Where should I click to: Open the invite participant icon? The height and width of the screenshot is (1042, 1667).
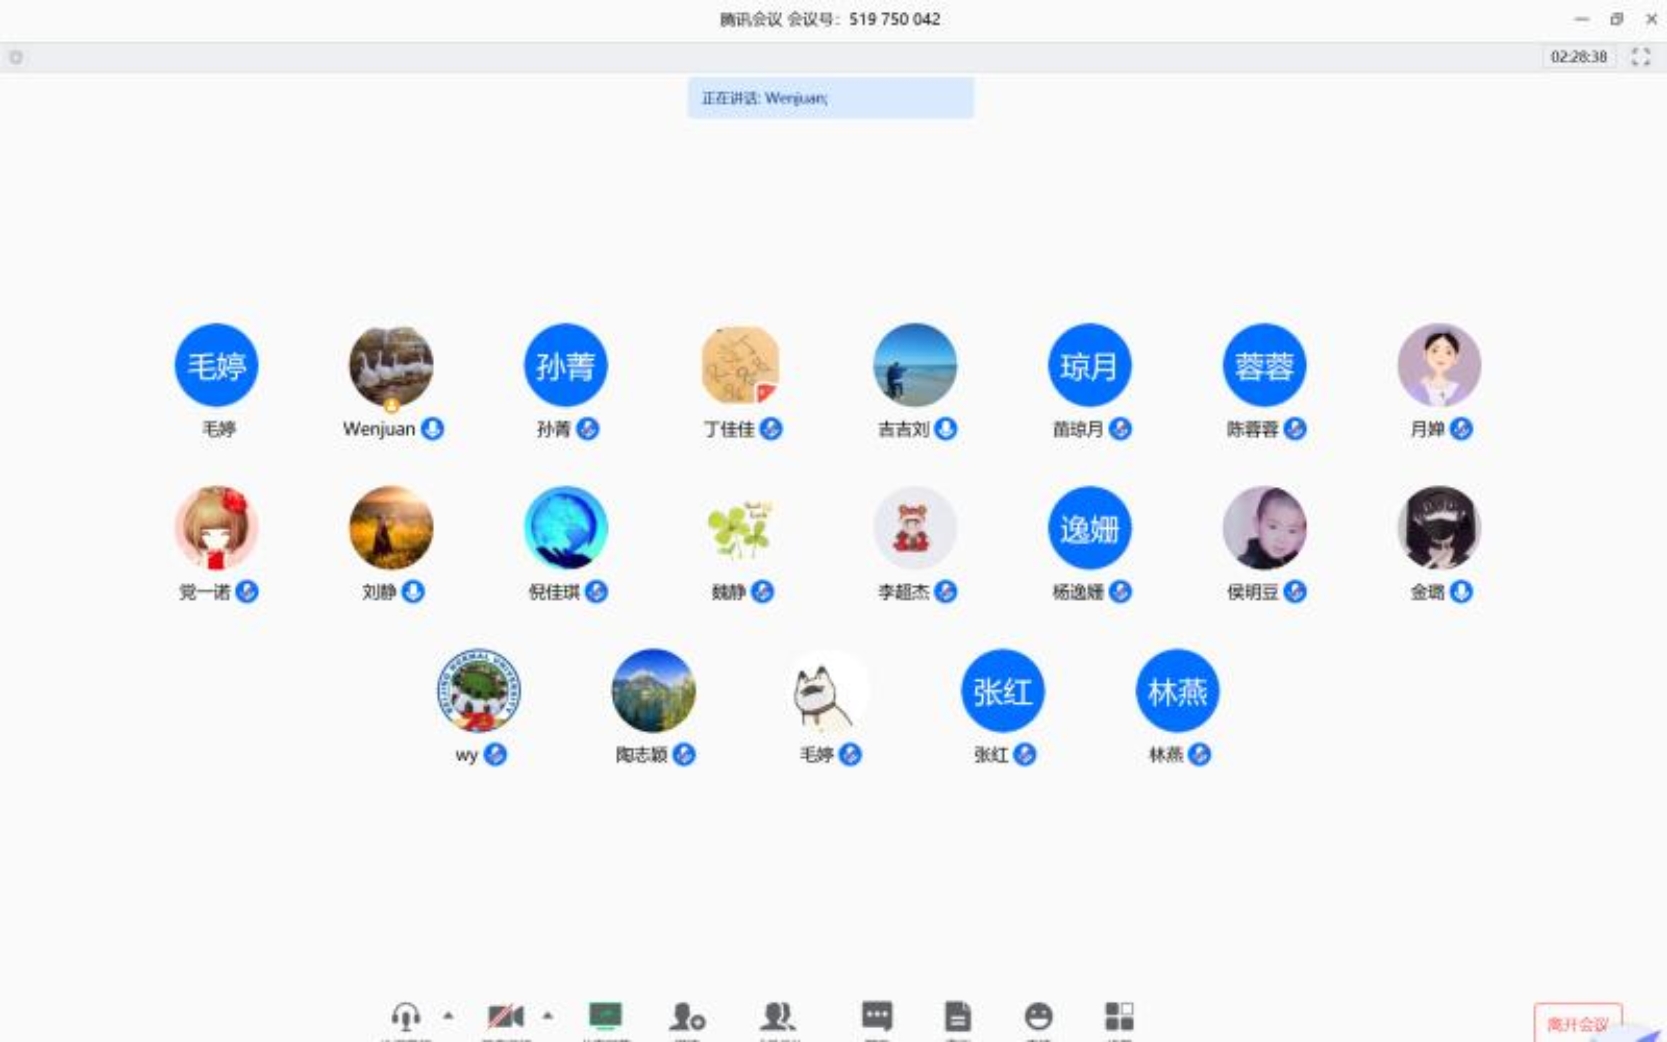coord(687,1017)
